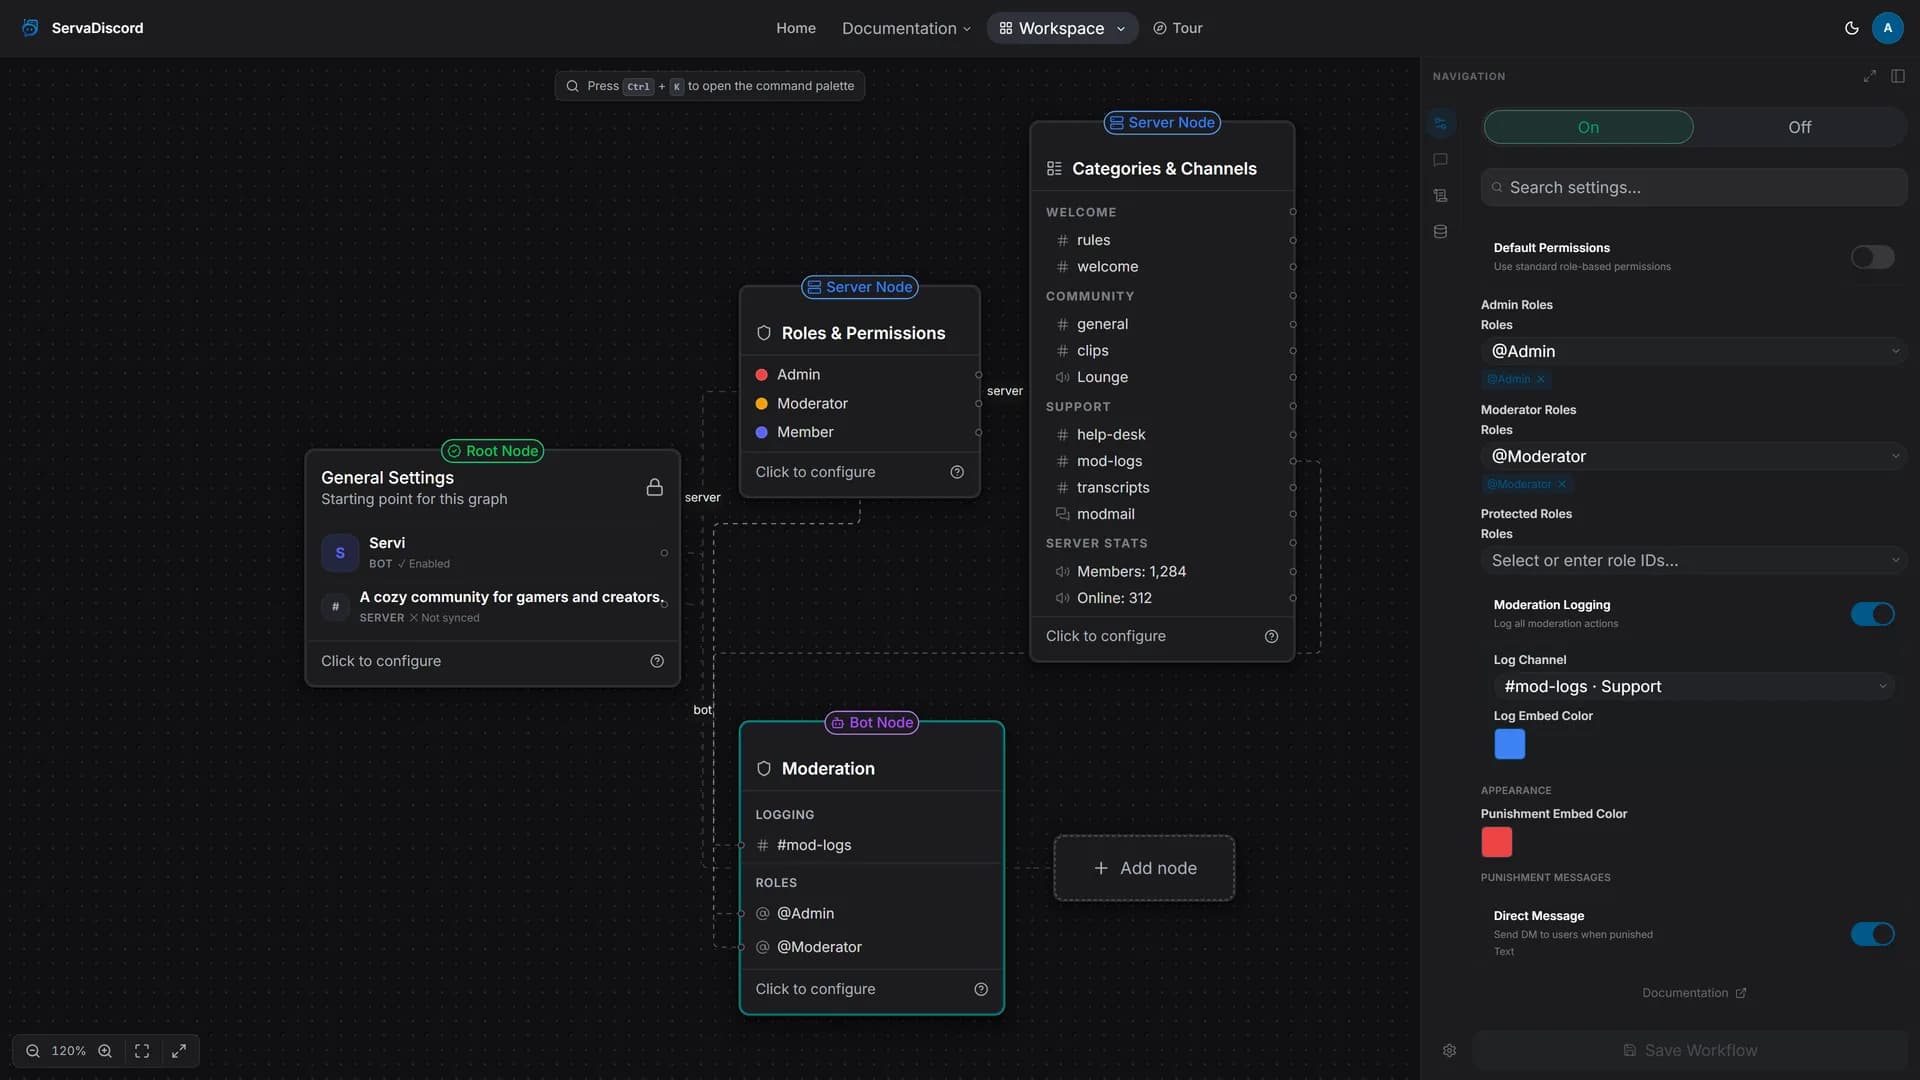Viewport: 1920px width, 1080px height.
Task: Select the On option
Action: click(1588, 127)
